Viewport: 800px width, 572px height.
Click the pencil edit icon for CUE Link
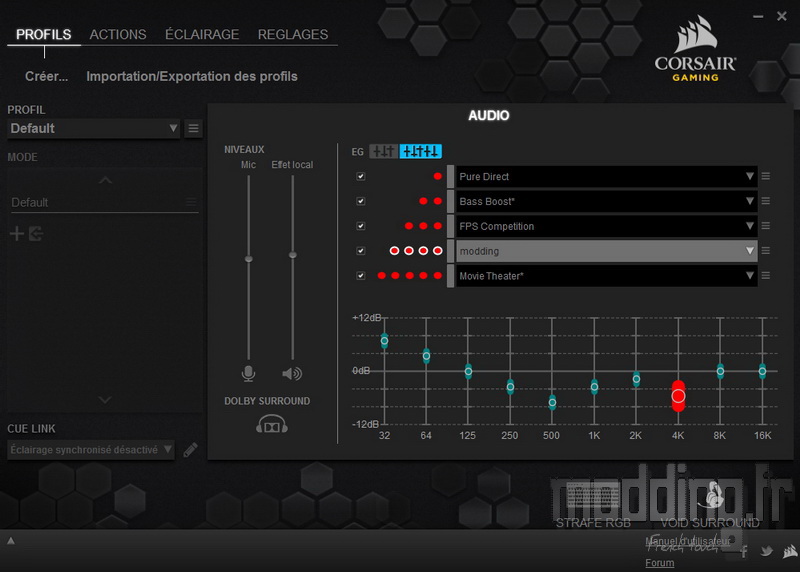point(190,450)
